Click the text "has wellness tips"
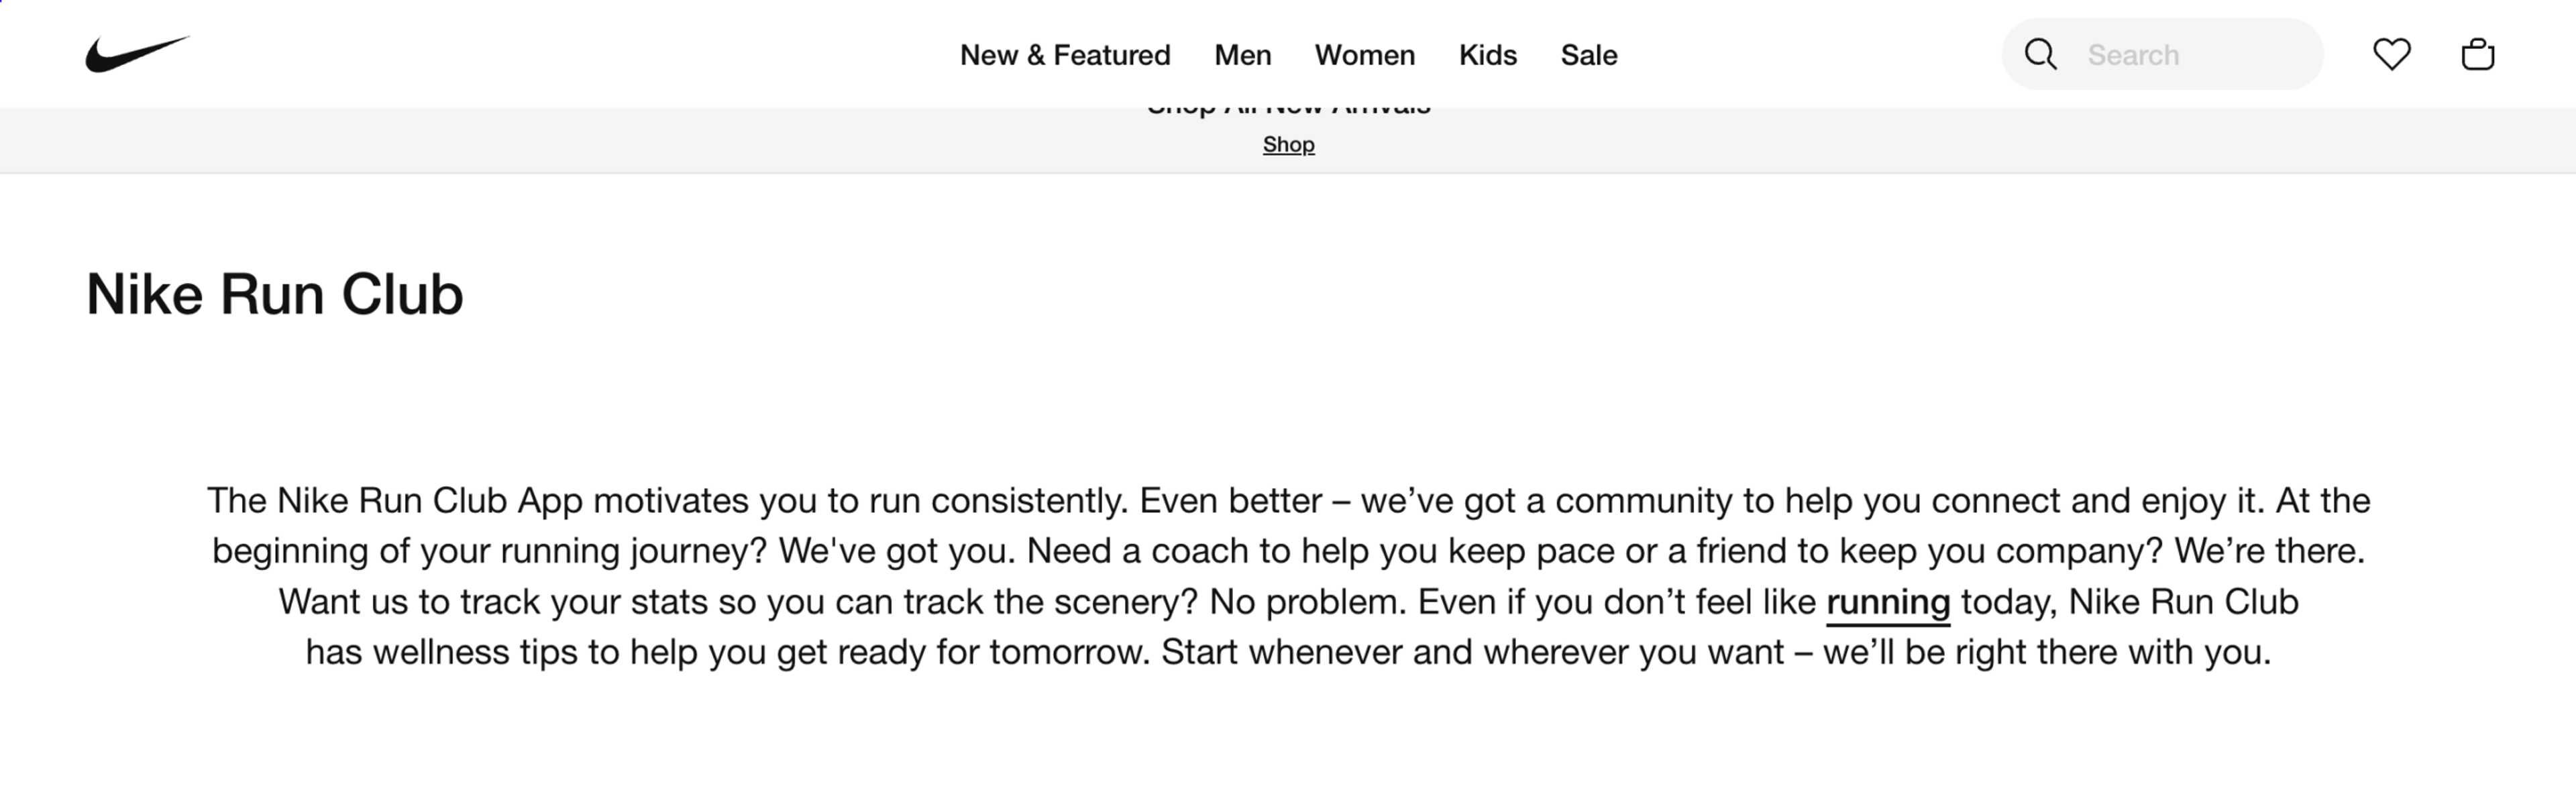The width and height of the screenshot is (2576, 788). pos(441,652)
